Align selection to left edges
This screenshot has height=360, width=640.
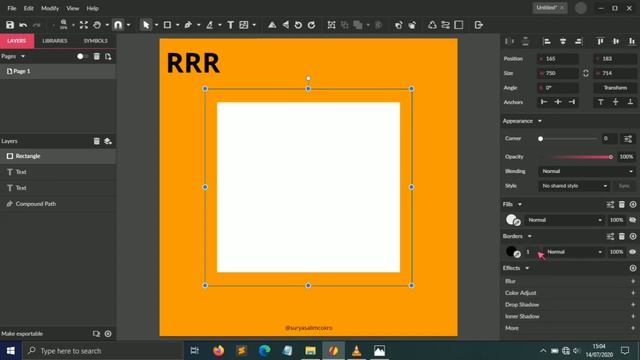[x=547, y=41]
